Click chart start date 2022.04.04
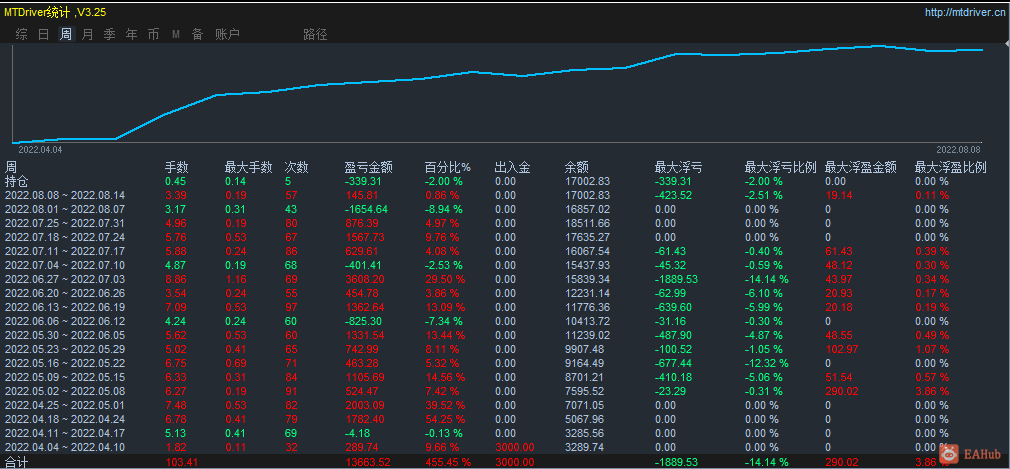The width and height of the screenshot is (1010, 469). [x=40, y=149]
